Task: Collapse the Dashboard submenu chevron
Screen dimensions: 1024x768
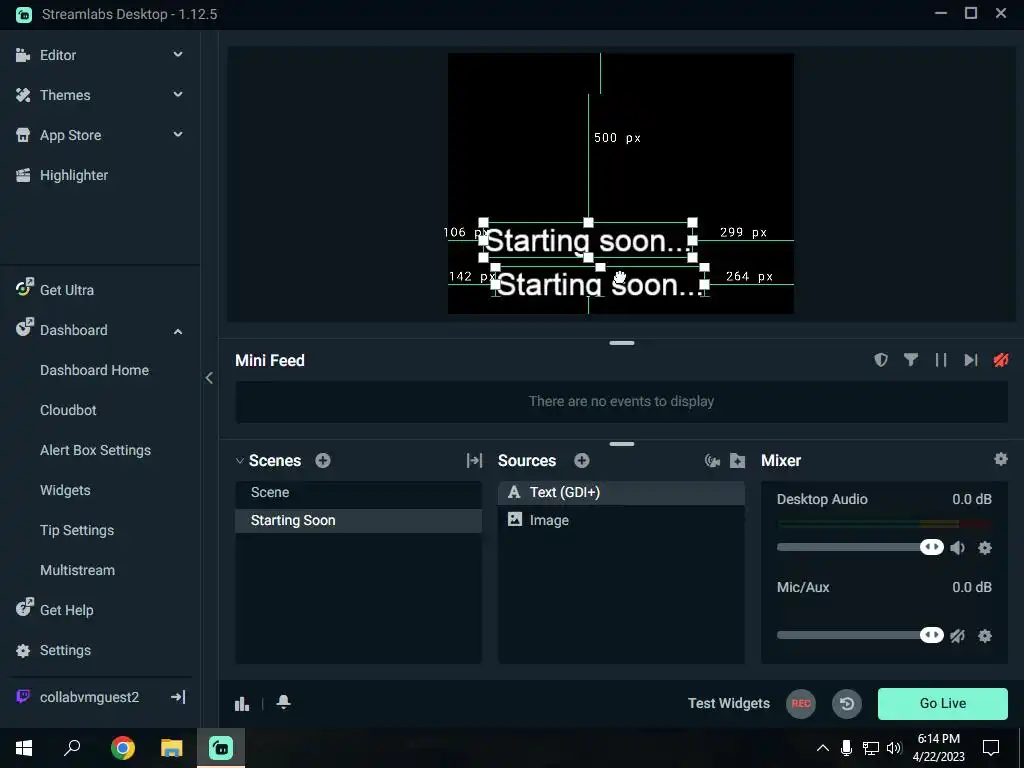Action: [x=178, y=332]
